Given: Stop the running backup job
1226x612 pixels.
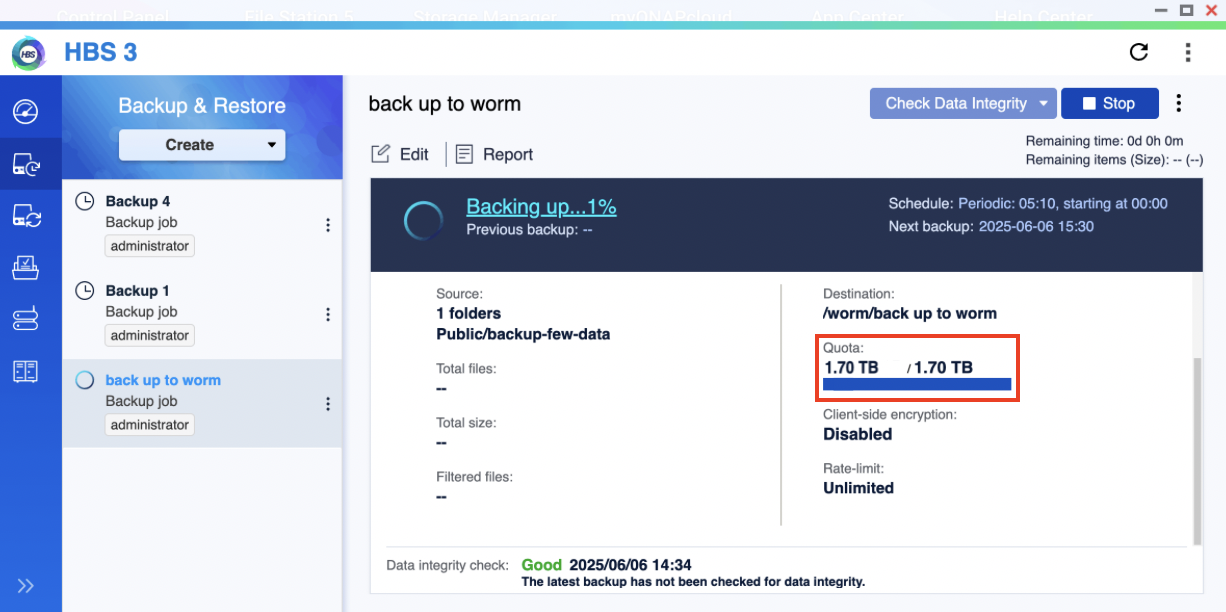Looking at the screenshot, I should pos(1109,103).
